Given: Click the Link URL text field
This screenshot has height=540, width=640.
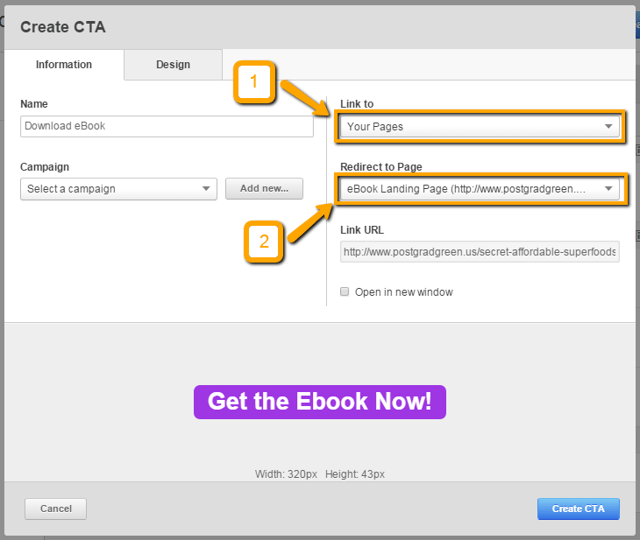Looking at the screenshot, I should click(479, 252).
